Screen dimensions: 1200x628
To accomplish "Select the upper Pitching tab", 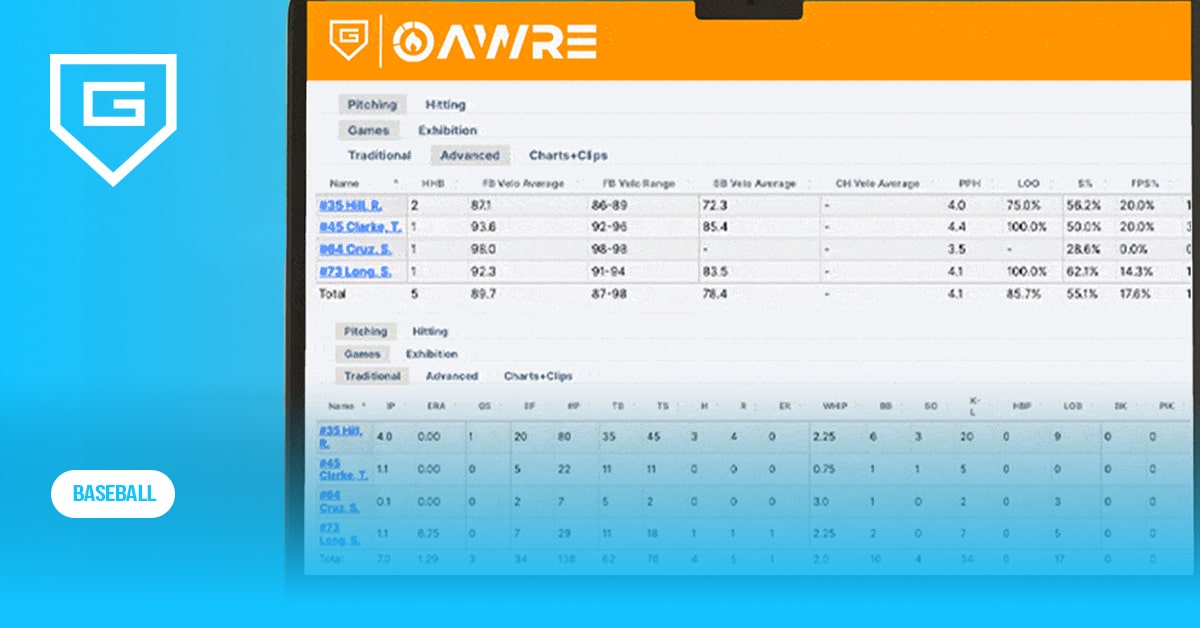I will 372,105.
